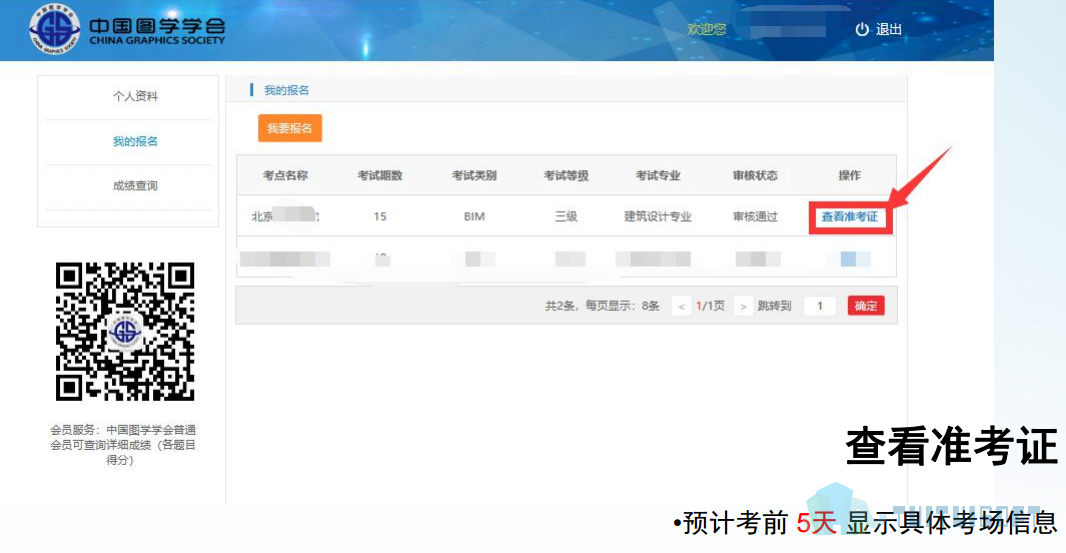The image size is (1066, 553).
Task: Click the 会员服务 description text
Action: 122,445
